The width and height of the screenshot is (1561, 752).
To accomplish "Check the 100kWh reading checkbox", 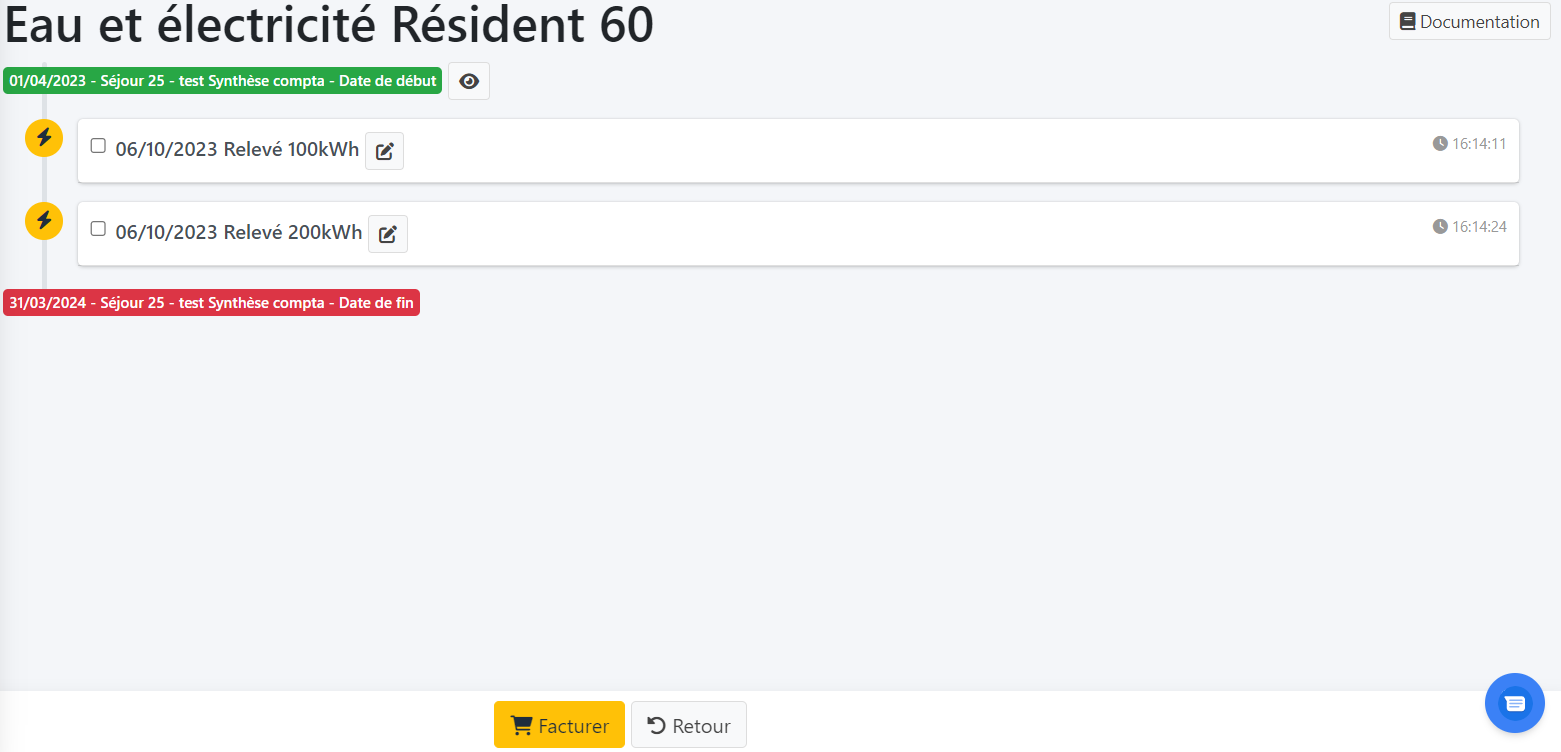I will pyautogui.click(x=98, y=146).
